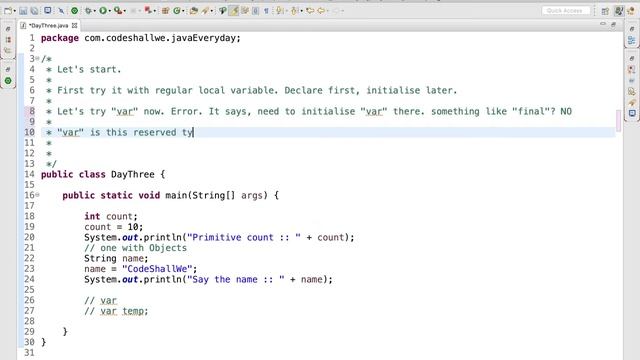The width and height of the screenshot is (640, 360).
Task: Expand Next Annotation dropdown arrow
Action: 286,11
